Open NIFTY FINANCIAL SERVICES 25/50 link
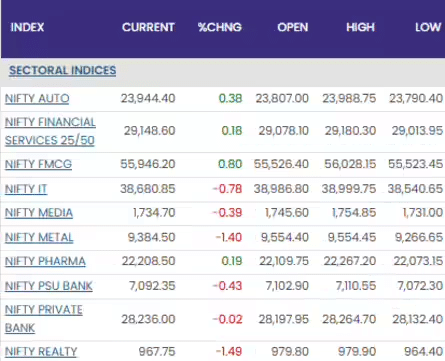 pyautogui.click(x=50, y=131)
